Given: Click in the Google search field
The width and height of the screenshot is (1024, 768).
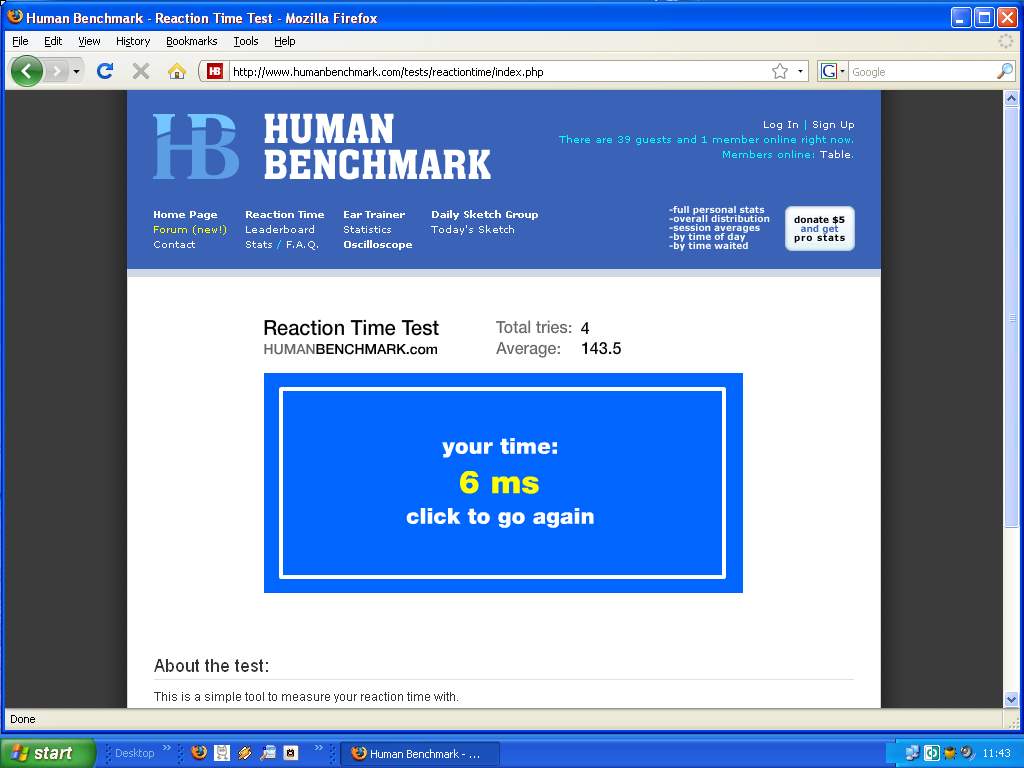Looking at the screenshot, I should tap(920, 72).
